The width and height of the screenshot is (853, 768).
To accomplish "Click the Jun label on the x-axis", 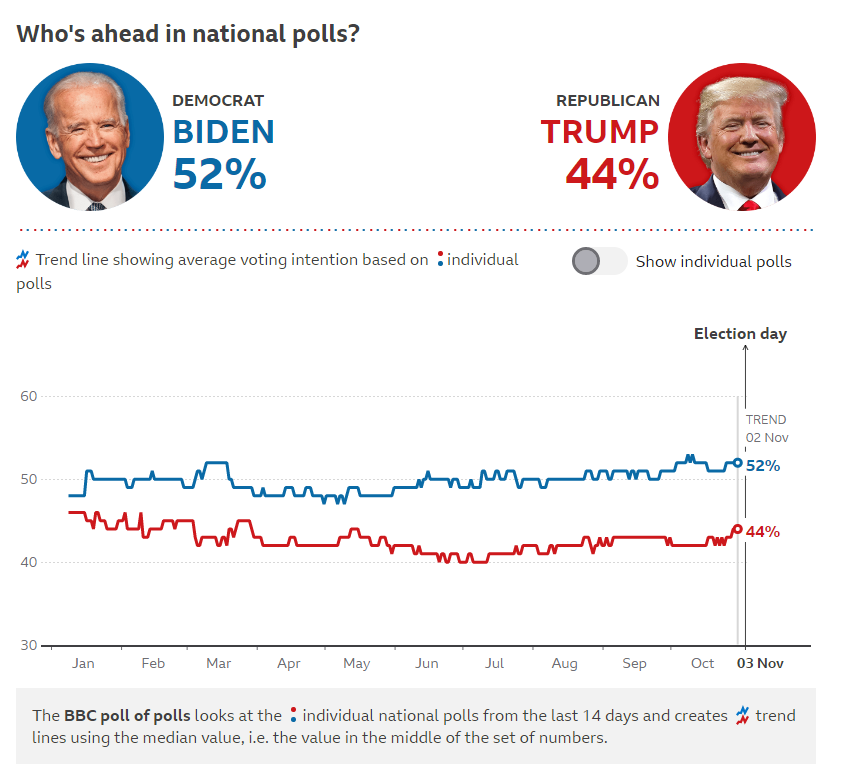I will click(427, 664).
